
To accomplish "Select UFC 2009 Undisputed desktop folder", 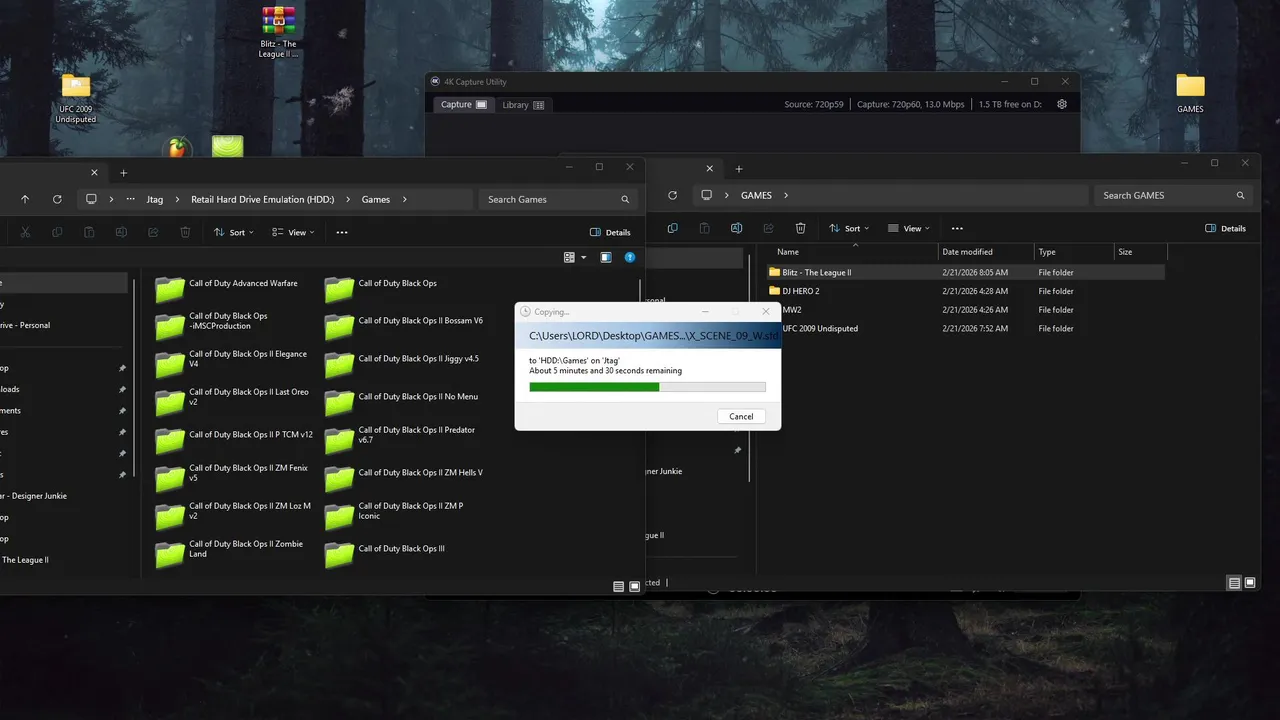I will click(76, 99).
